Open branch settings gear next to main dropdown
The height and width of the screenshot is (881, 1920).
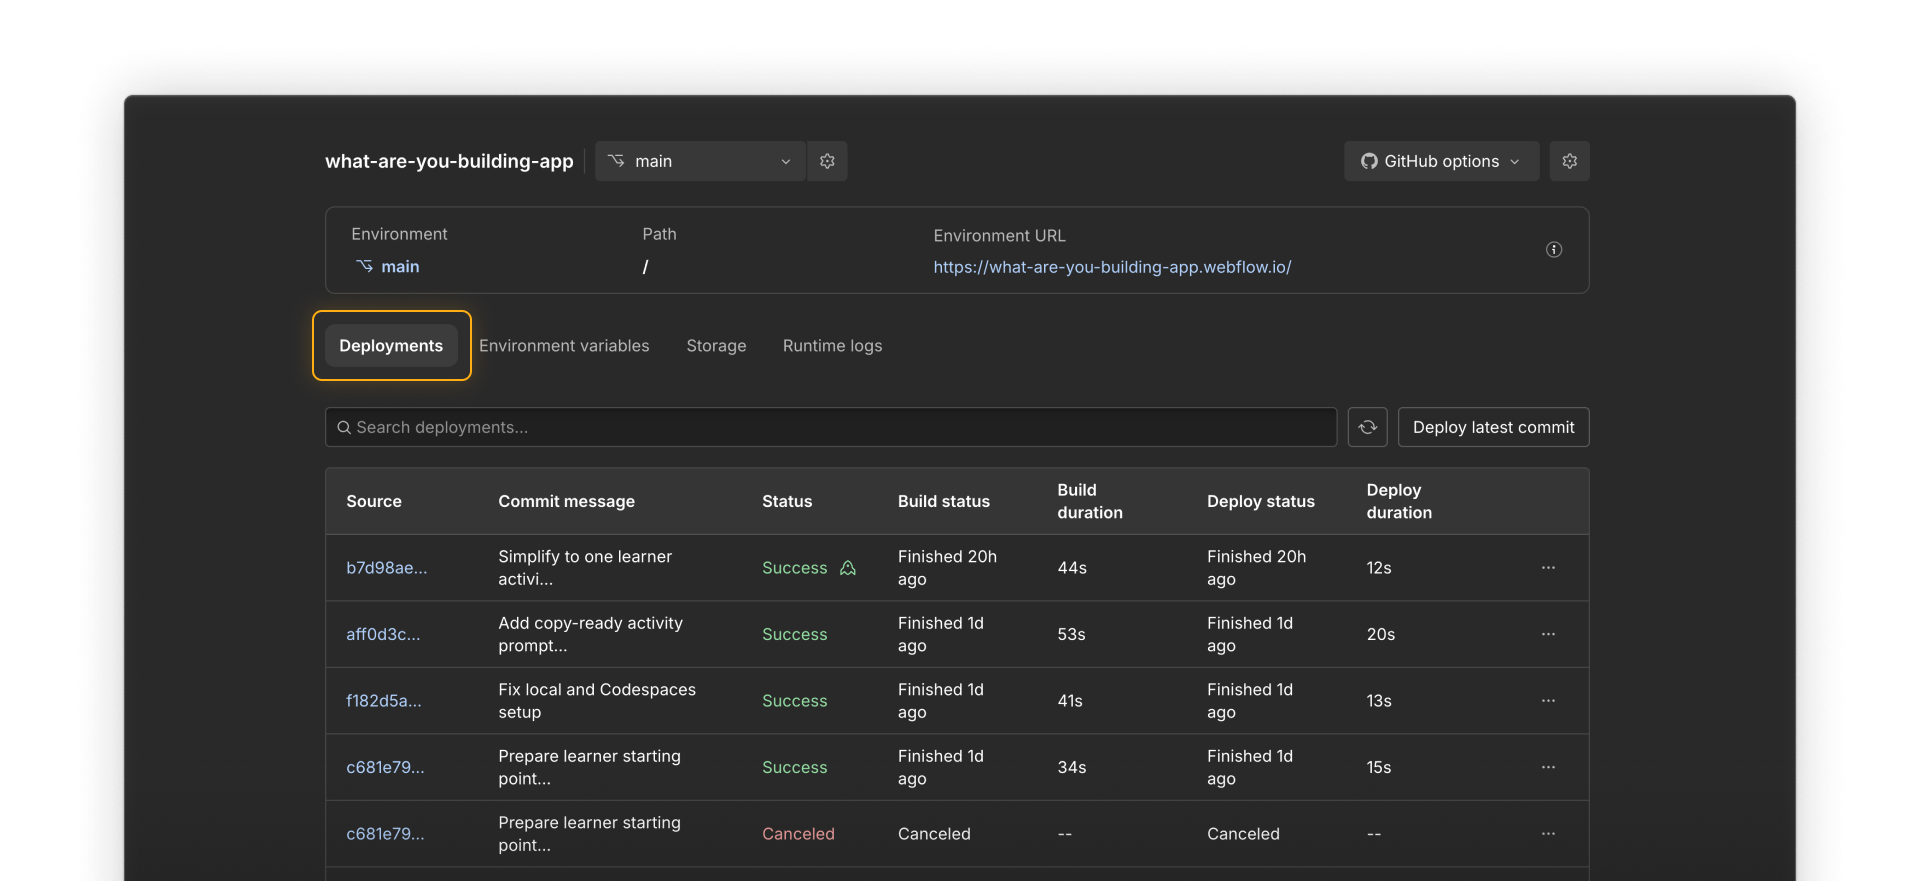tap(827, 161)
